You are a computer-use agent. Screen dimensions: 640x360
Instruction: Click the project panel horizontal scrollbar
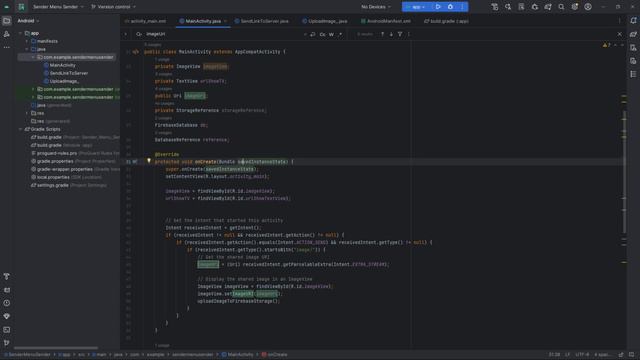(x=56, y=348)
